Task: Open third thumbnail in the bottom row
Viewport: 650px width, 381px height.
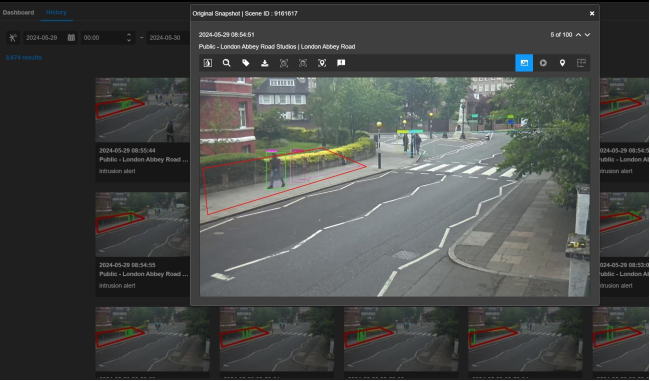Action: point(401,339)
